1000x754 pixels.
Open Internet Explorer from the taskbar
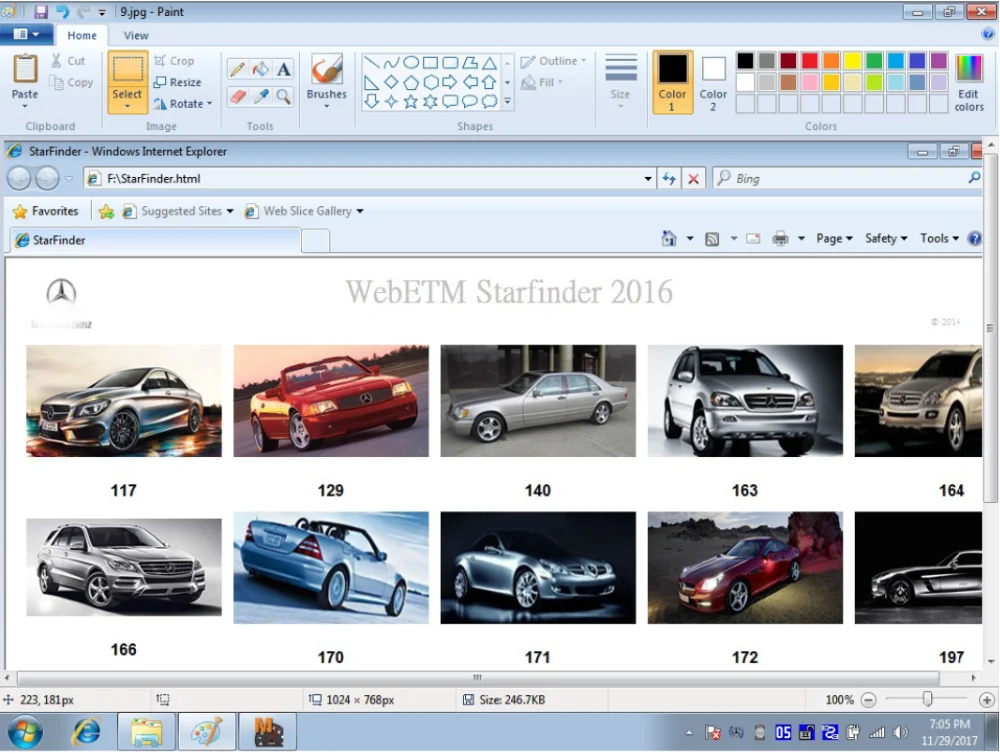pyautogui.click(x=87, y=732)
